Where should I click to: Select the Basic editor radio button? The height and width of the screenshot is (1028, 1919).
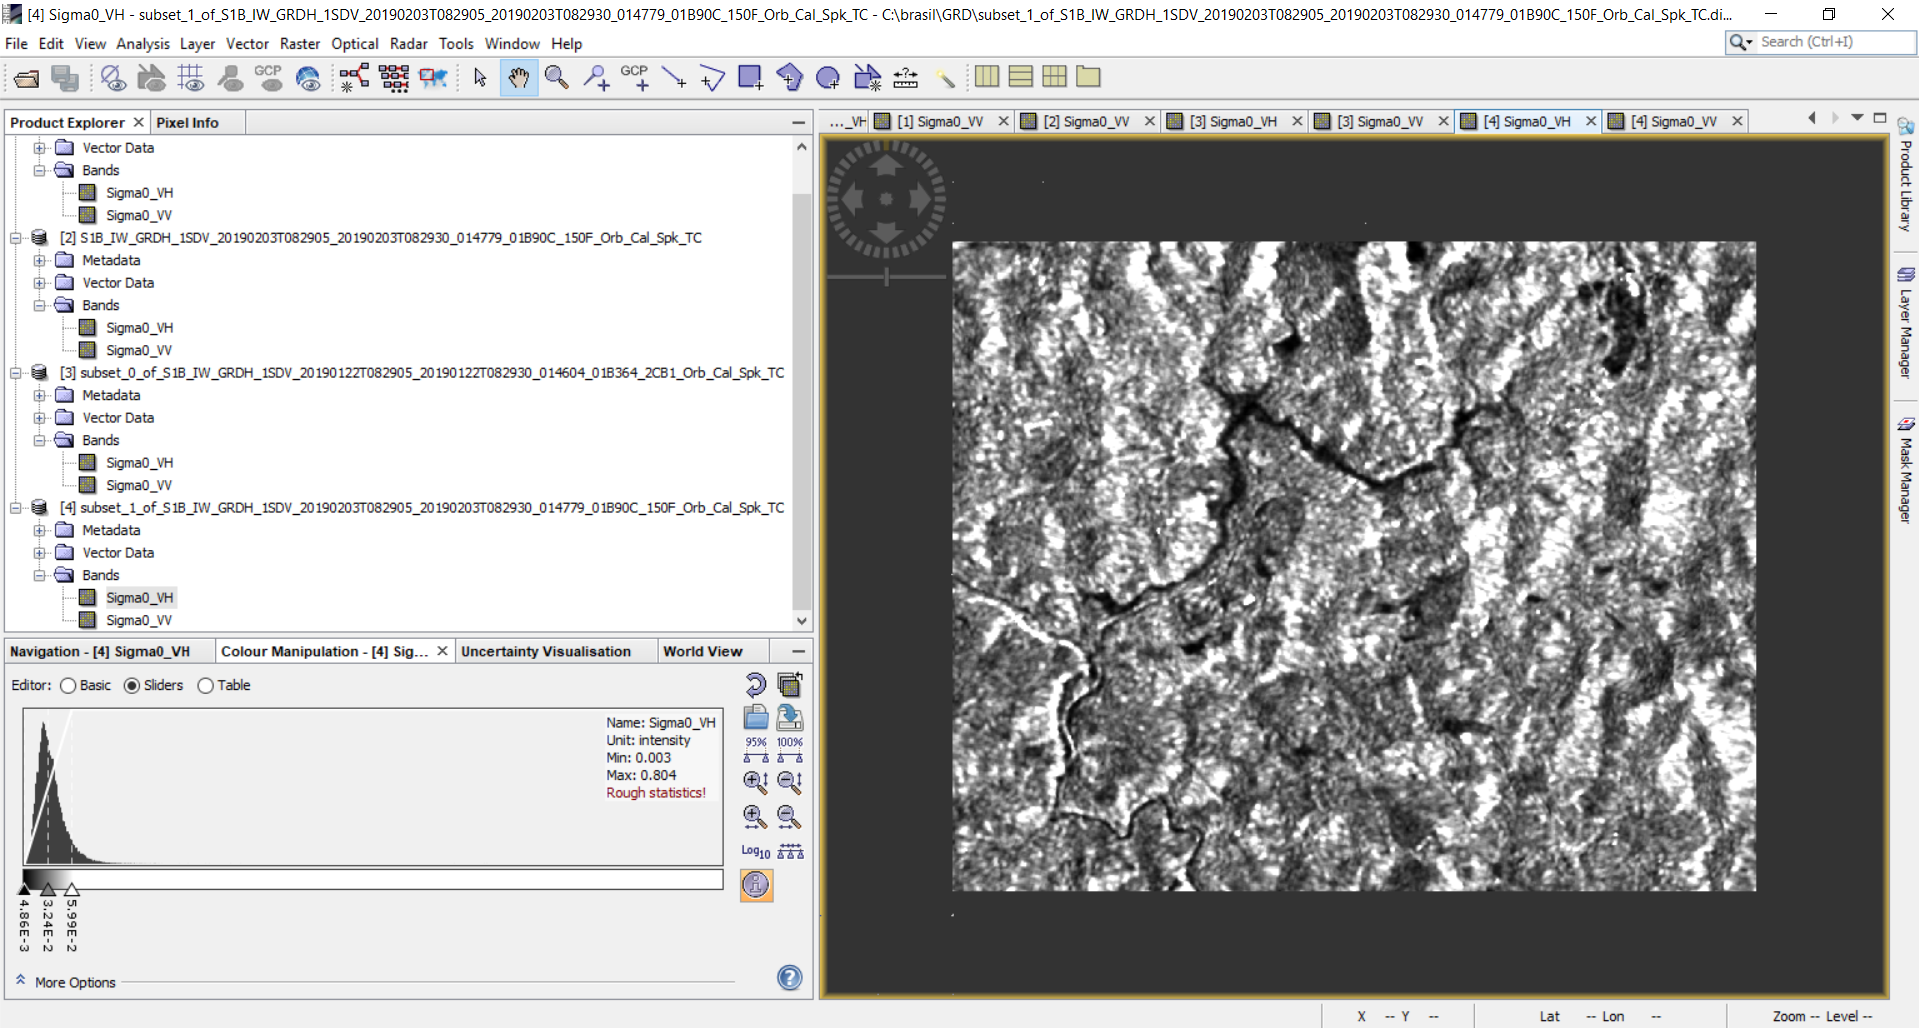coord(68,686)
